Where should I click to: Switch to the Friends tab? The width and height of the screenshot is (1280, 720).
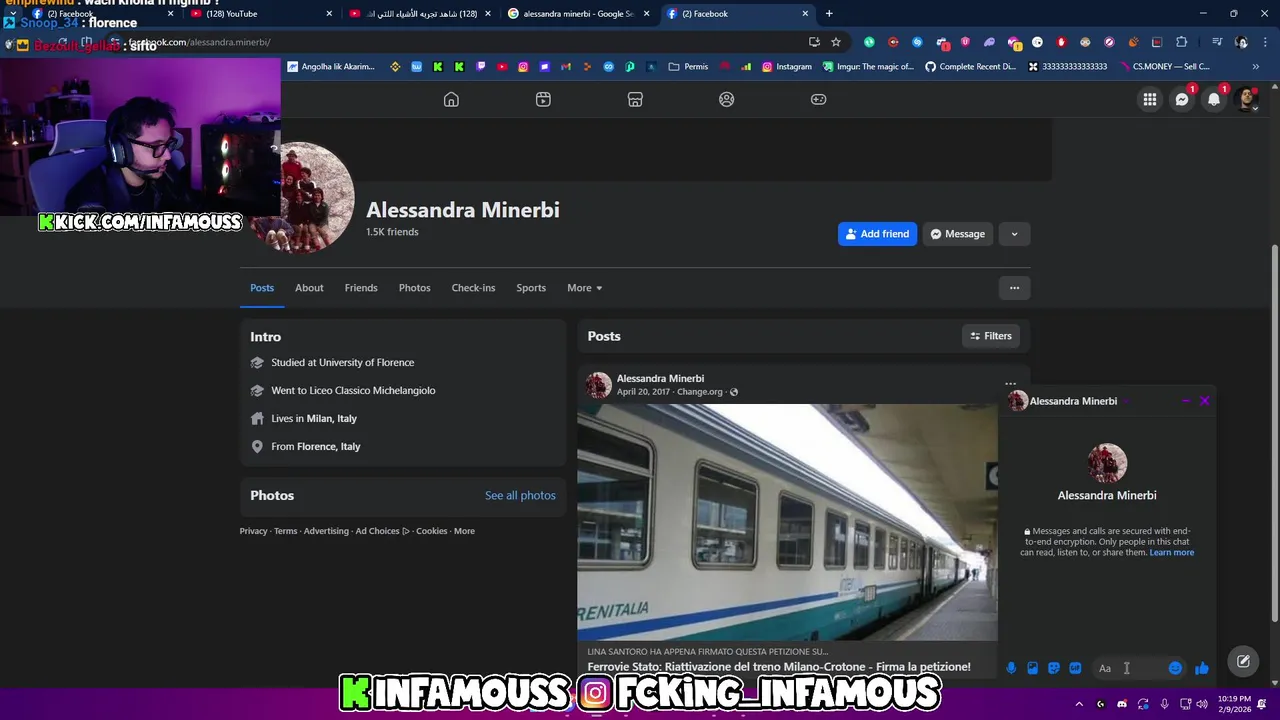pos(361,288)
